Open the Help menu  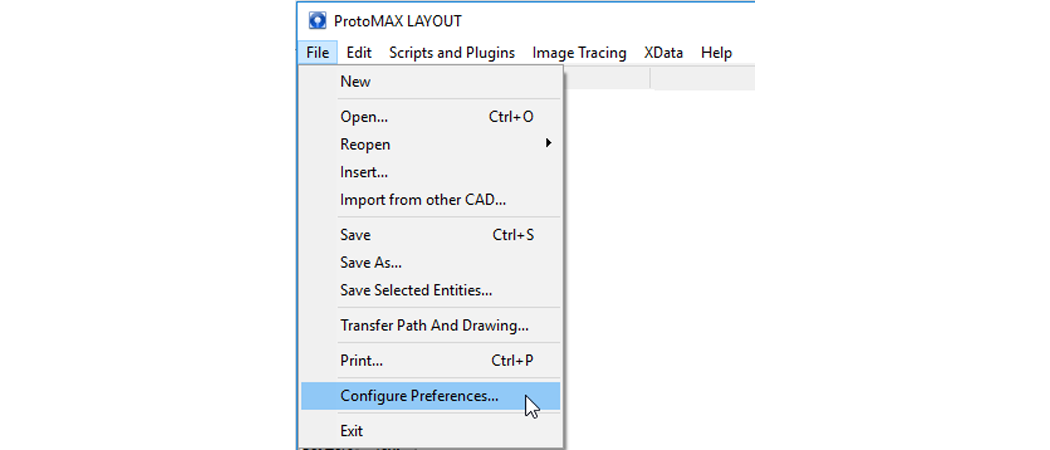click(x=717, y=52)
